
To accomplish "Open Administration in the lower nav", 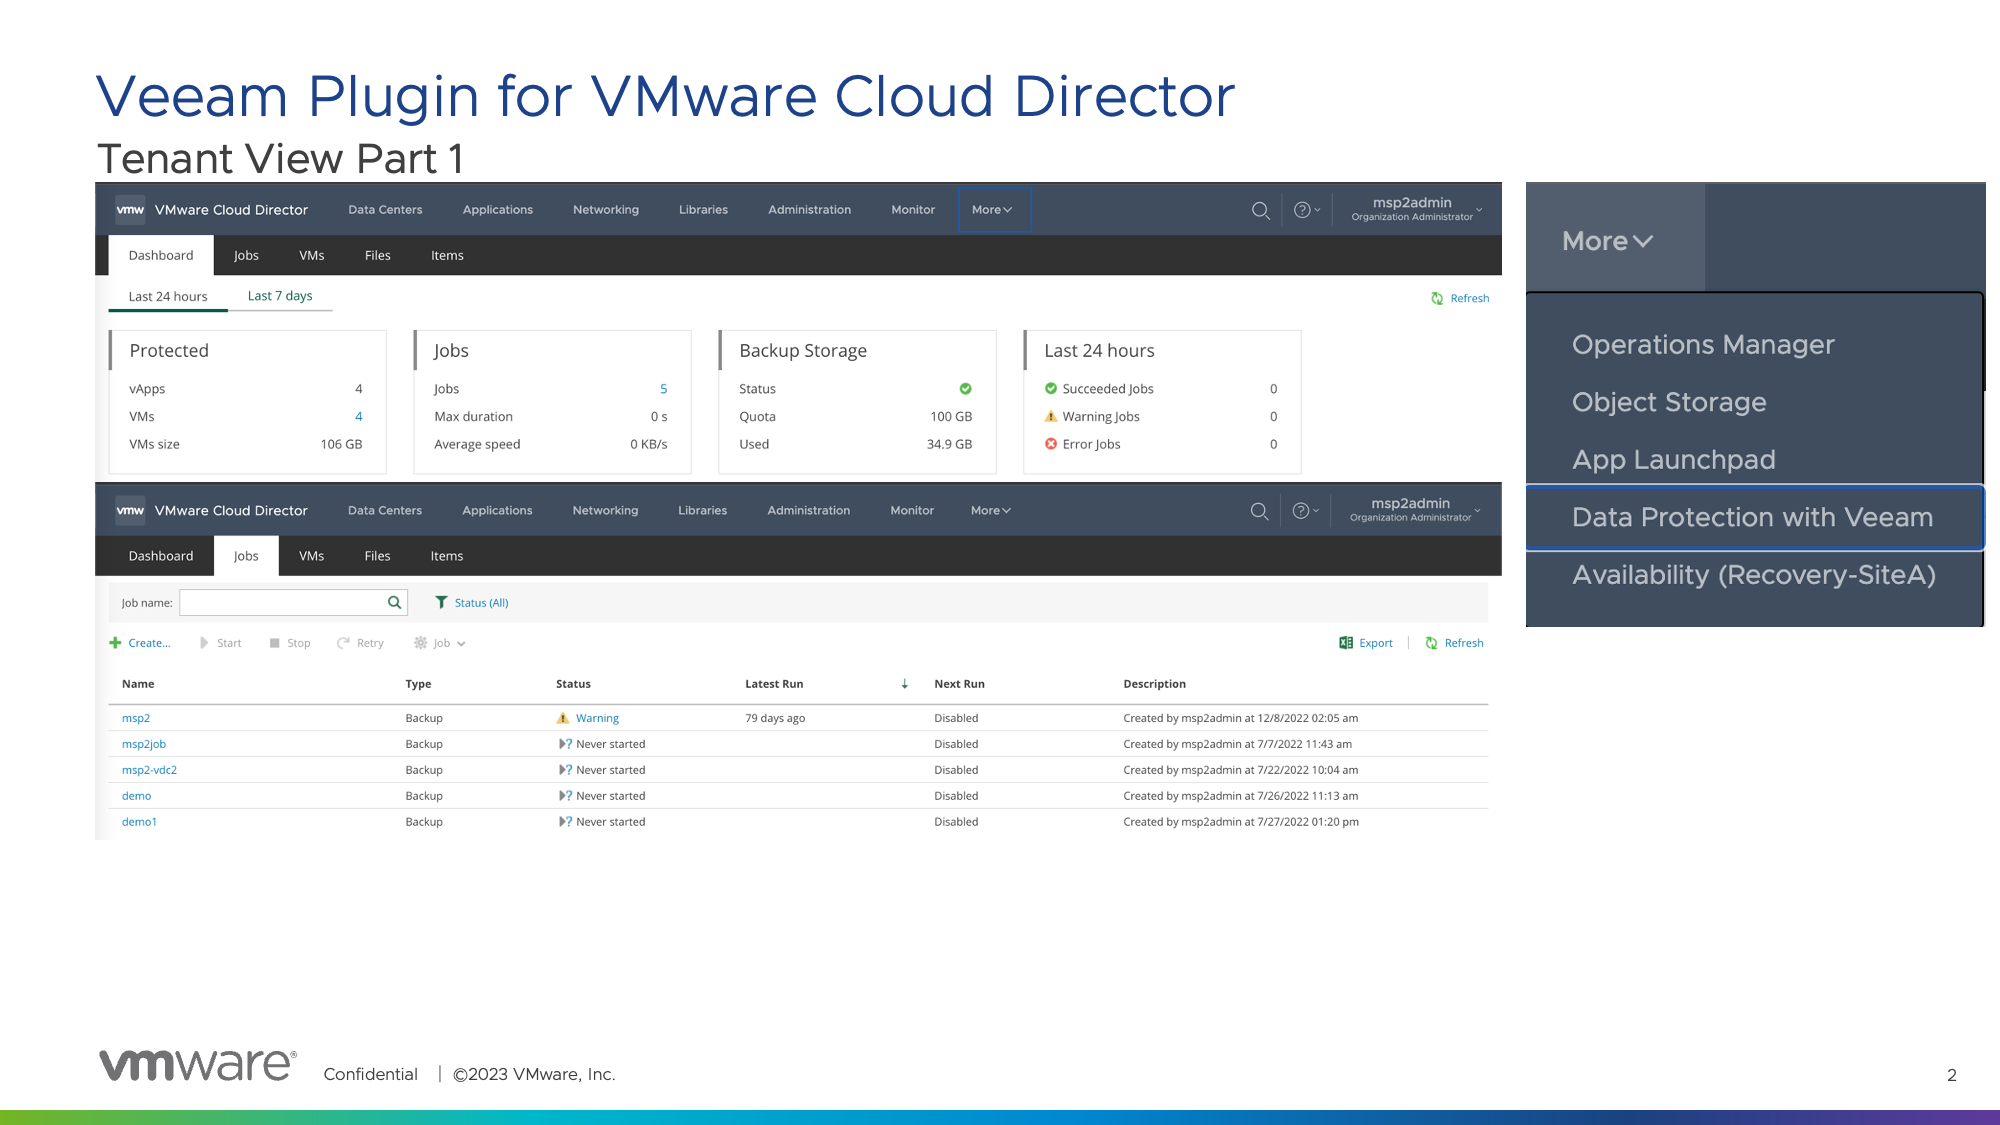I will click(x=809, y=511).
